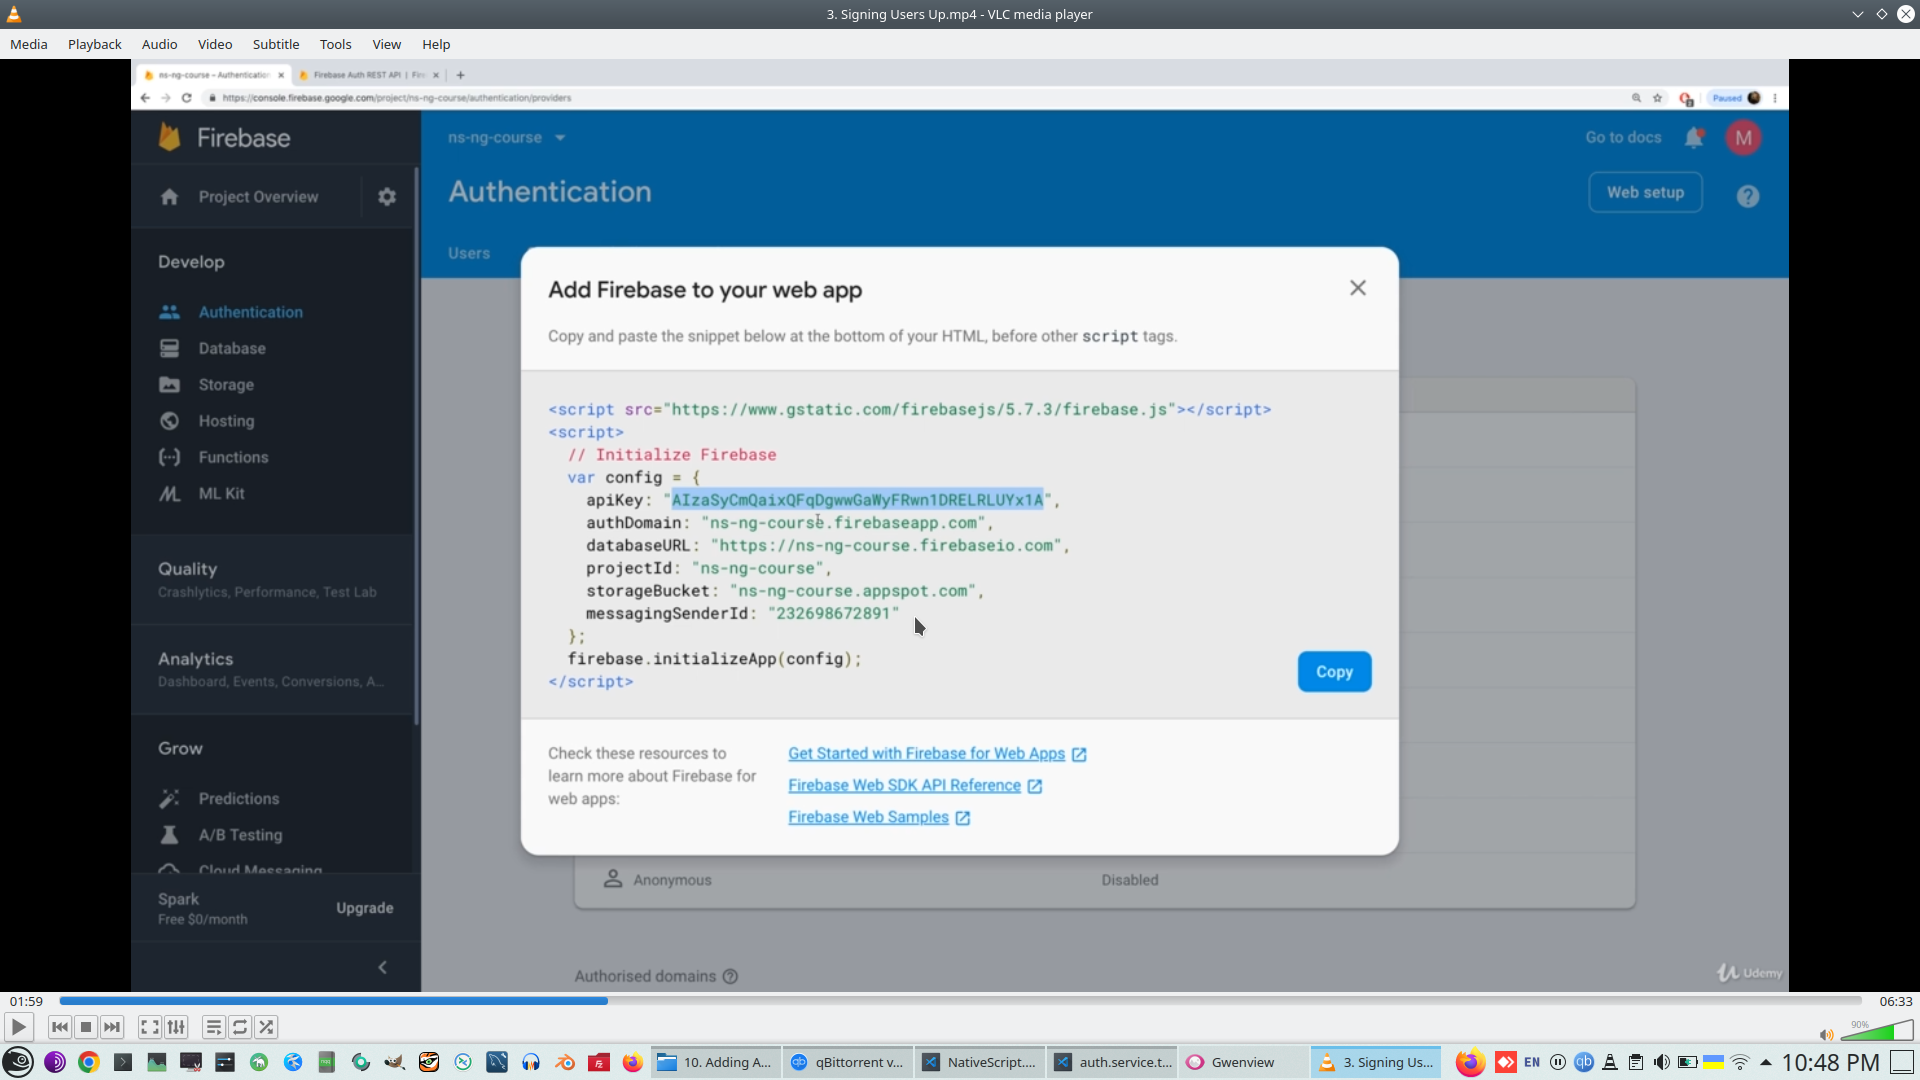Adjust the VLC volume slider
The height and width of the screenshot is (1080, 1920).
tap(1877, 1032)
